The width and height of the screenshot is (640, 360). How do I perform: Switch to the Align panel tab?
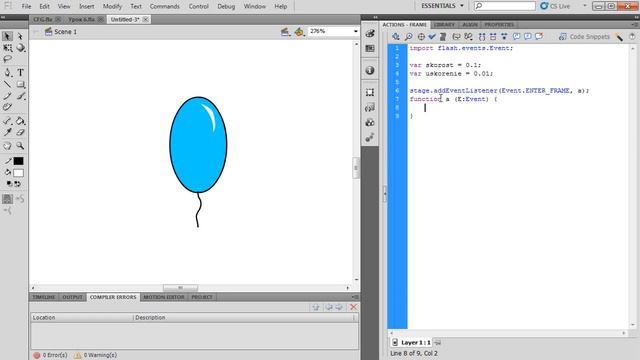pyautogui.click(x=470, y=24)
